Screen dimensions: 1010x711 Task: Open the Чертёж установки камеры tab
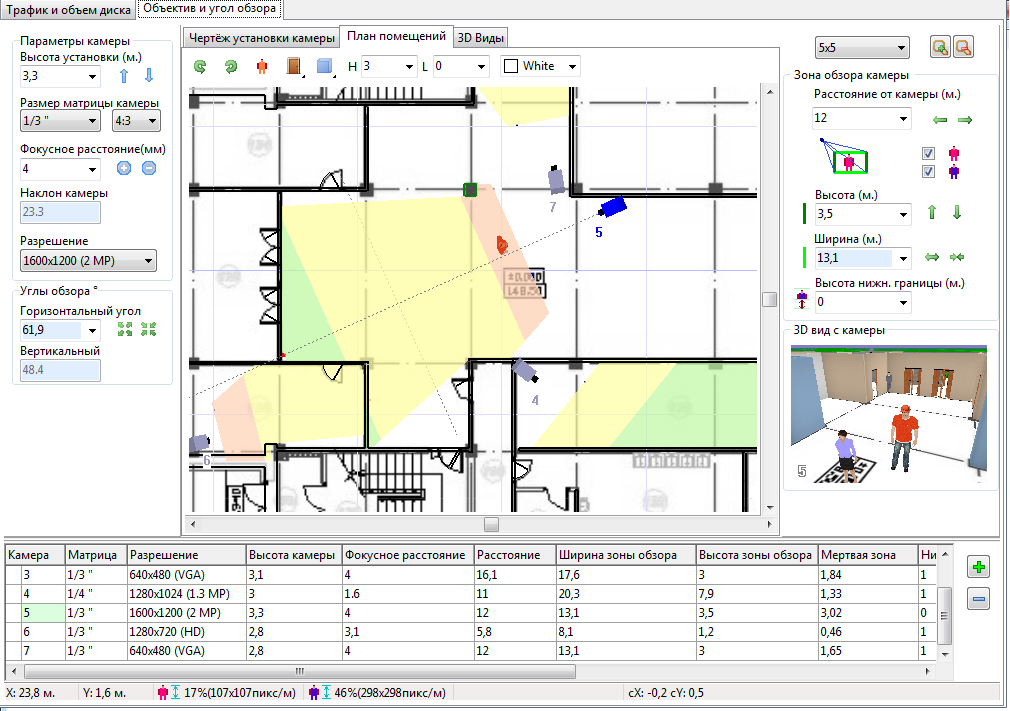click(262, 38)
